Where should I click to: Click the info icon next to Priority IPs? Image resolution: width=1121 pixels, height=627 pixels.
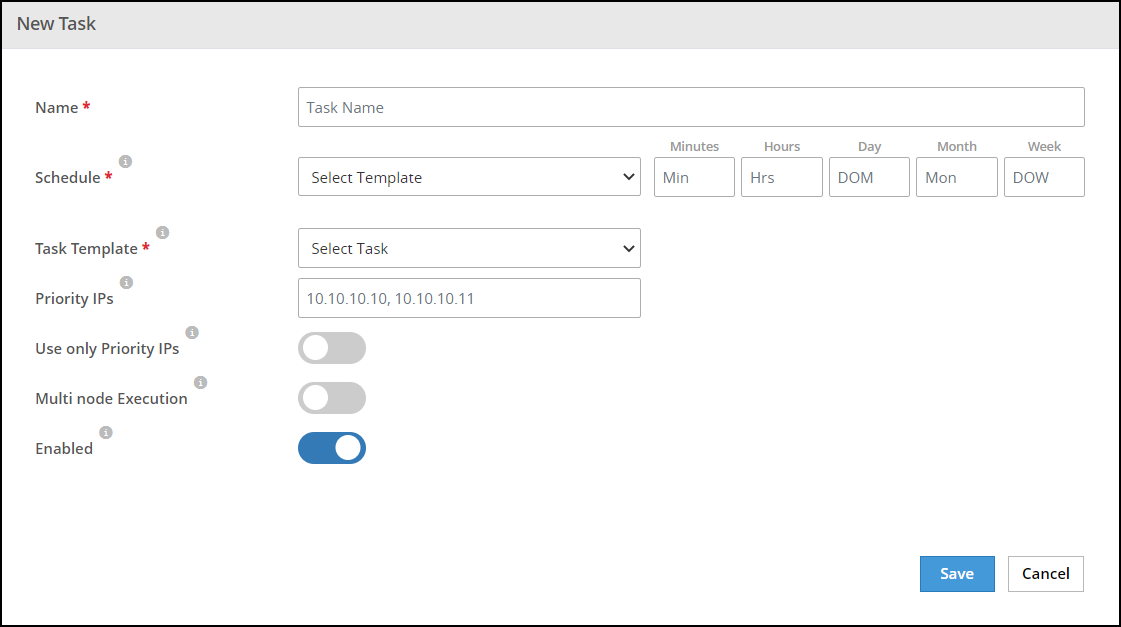(126, 283)
